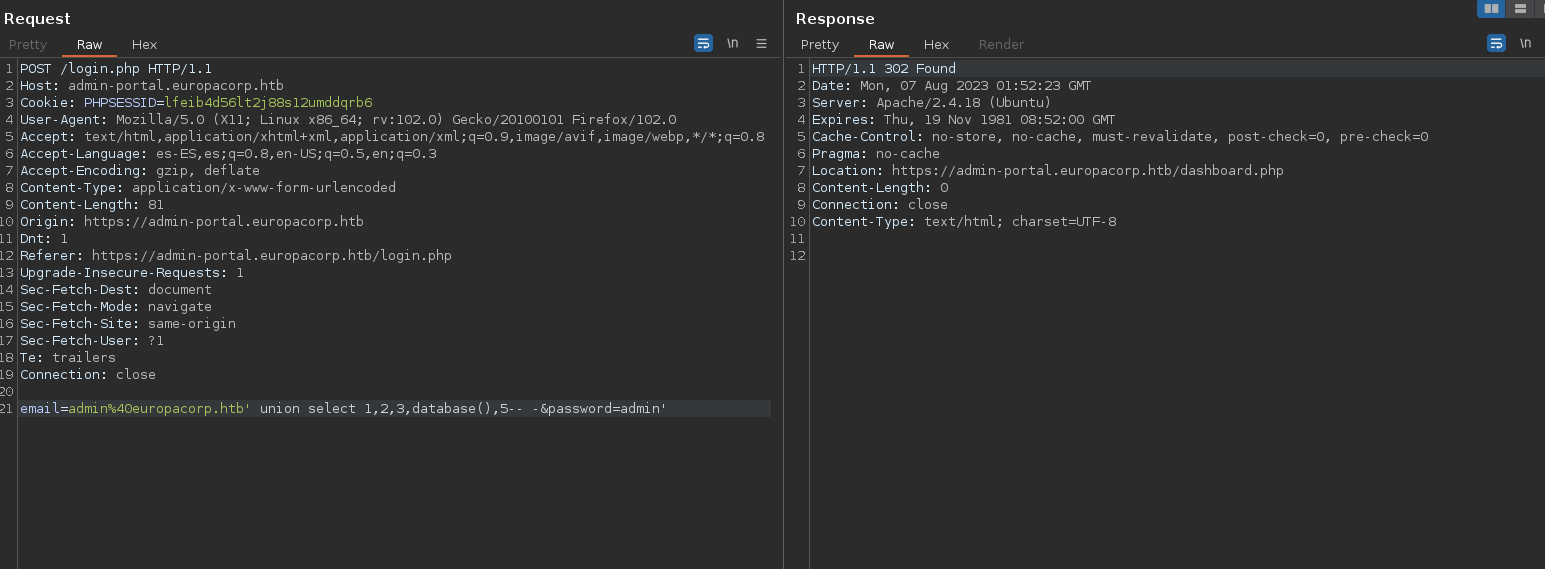Image resolution: width=1545 pixels, height=569 pixels.
Task: Switch Response view to Raw tab
Action: pos(881,44)
